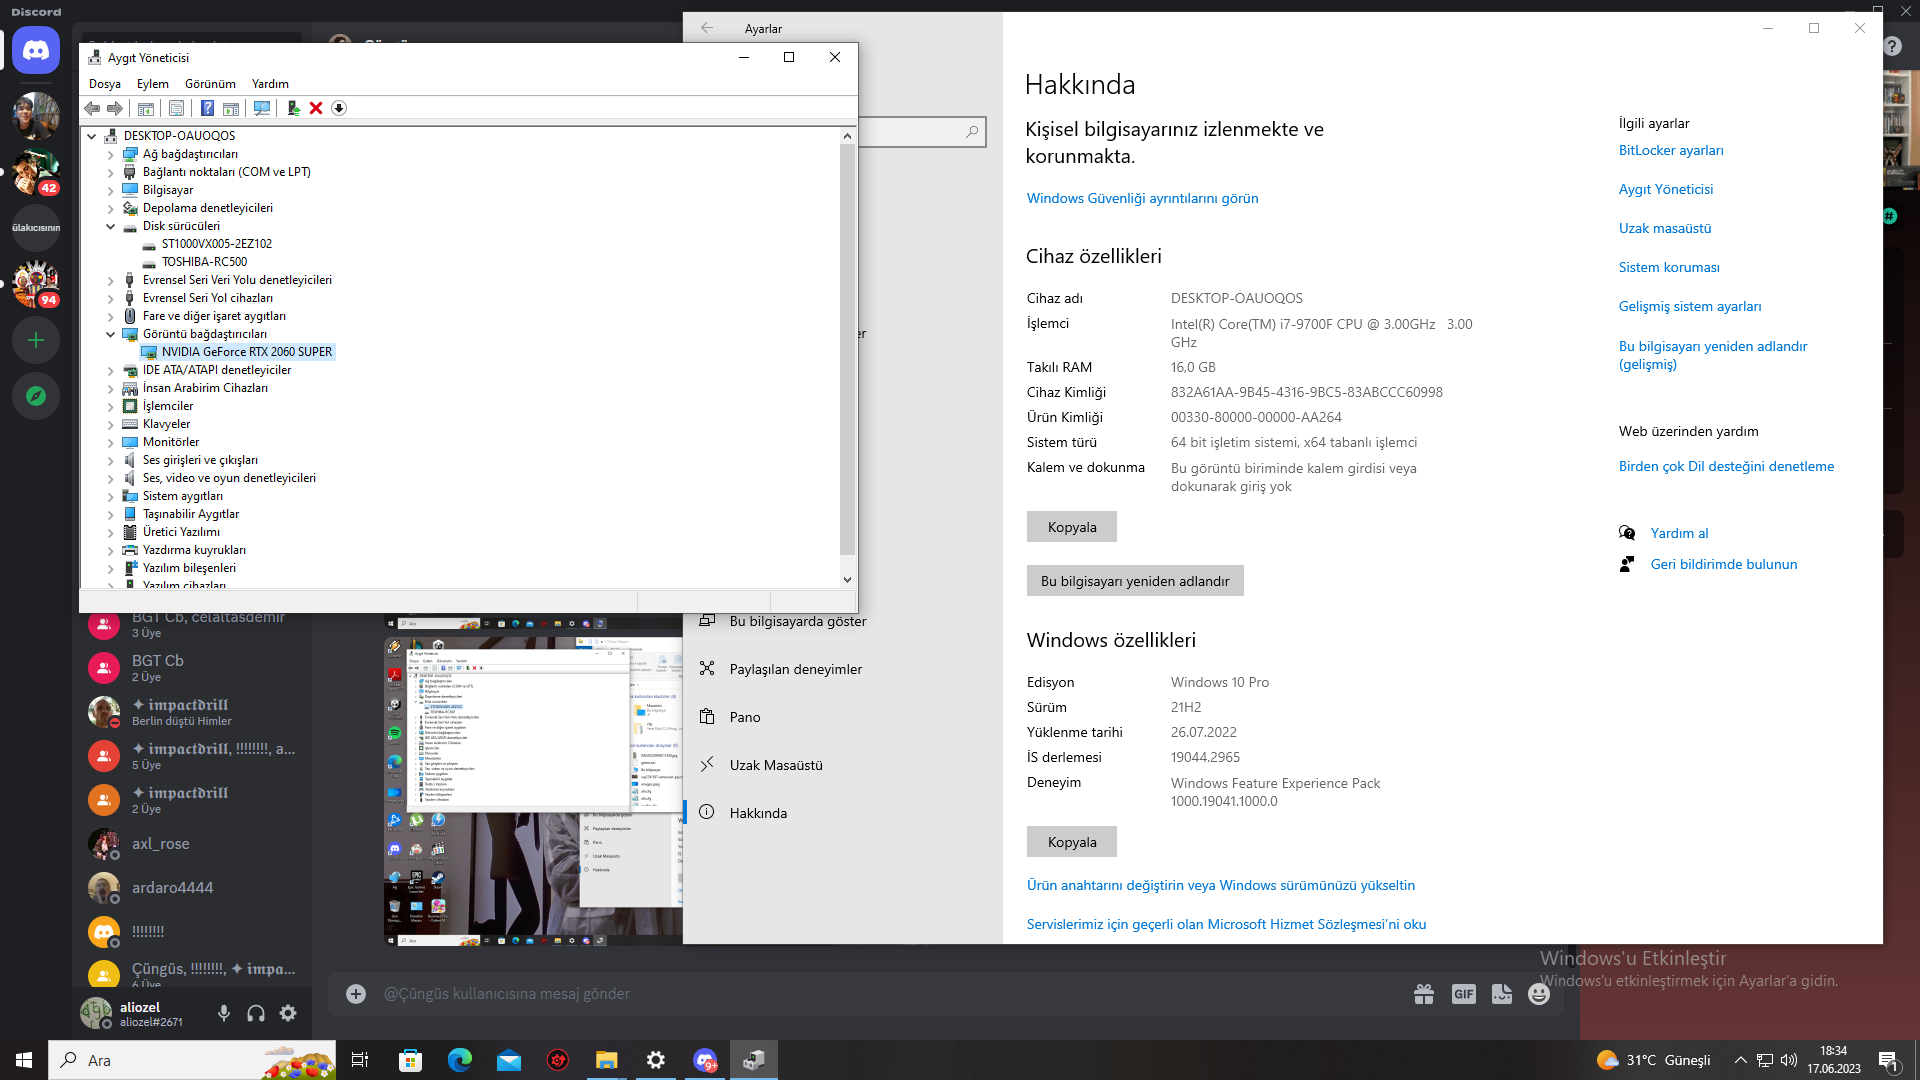The width and height of the screenshot is (1920, 1080).
Task: Click Scan for hardware changes toolbar icon
Action: pos(262,108)
